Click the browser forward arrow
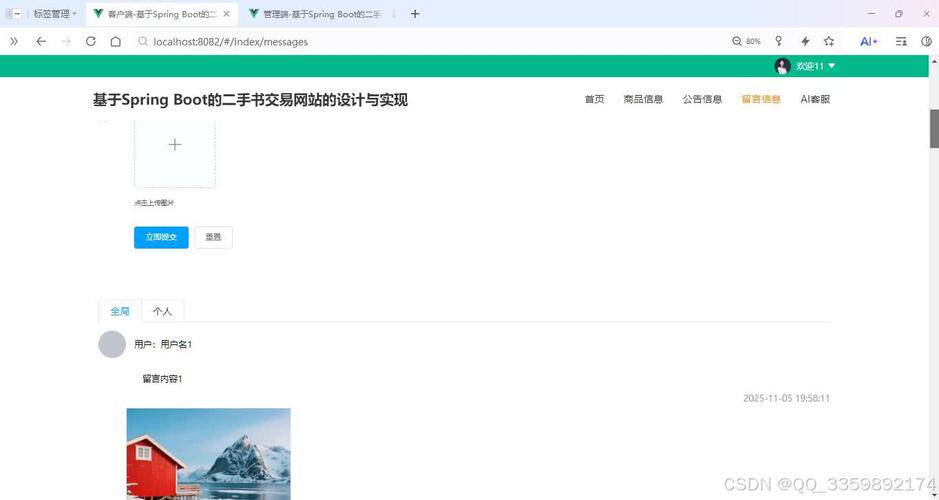 click(x=66, y=41)
